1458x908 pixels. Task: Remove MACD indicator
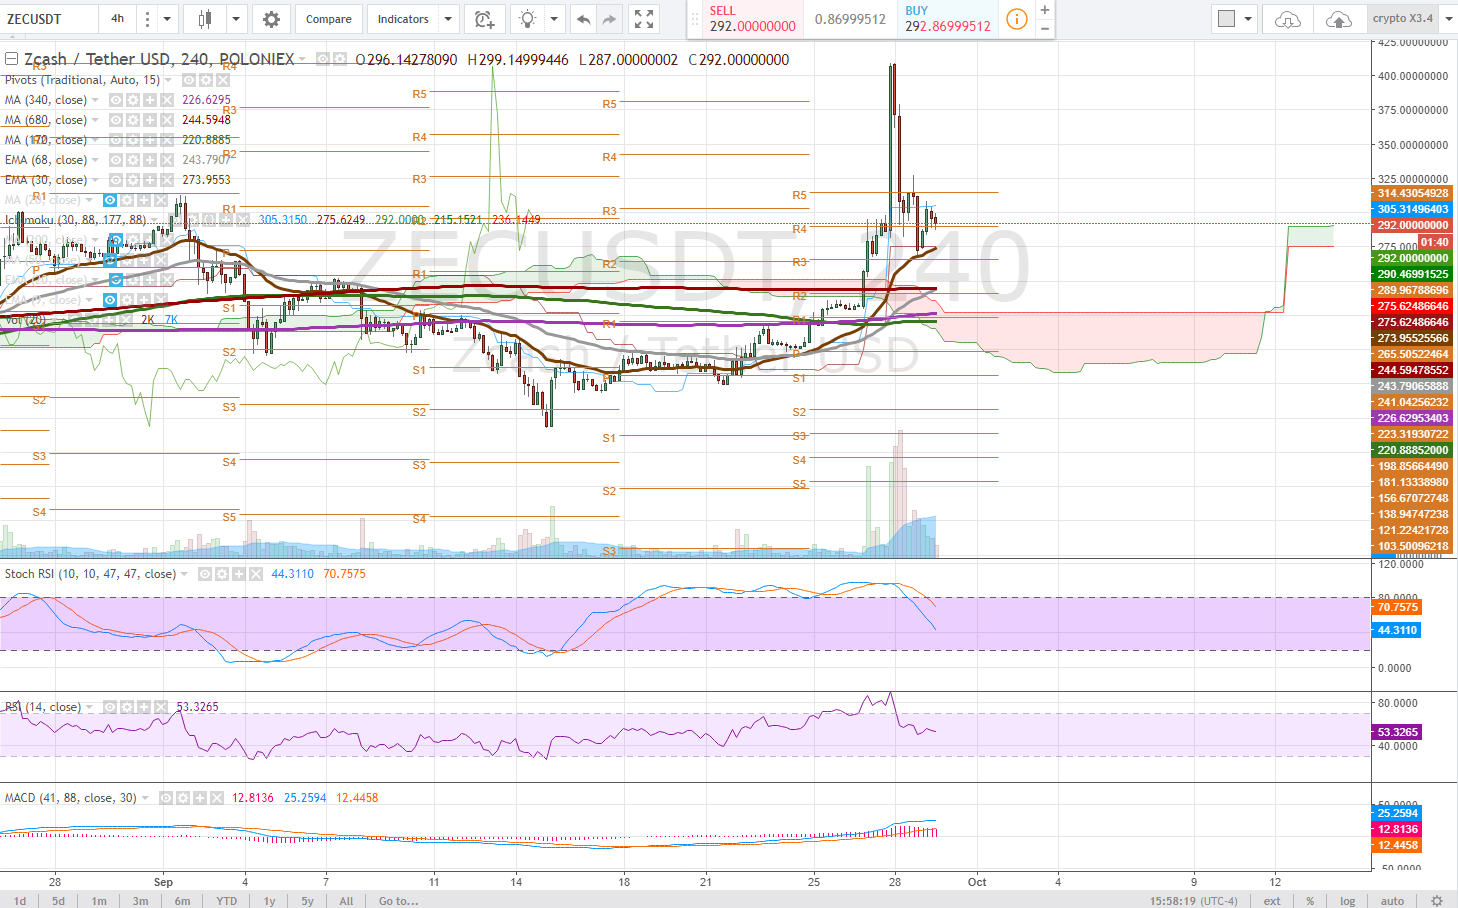click(x=217, y=798)
